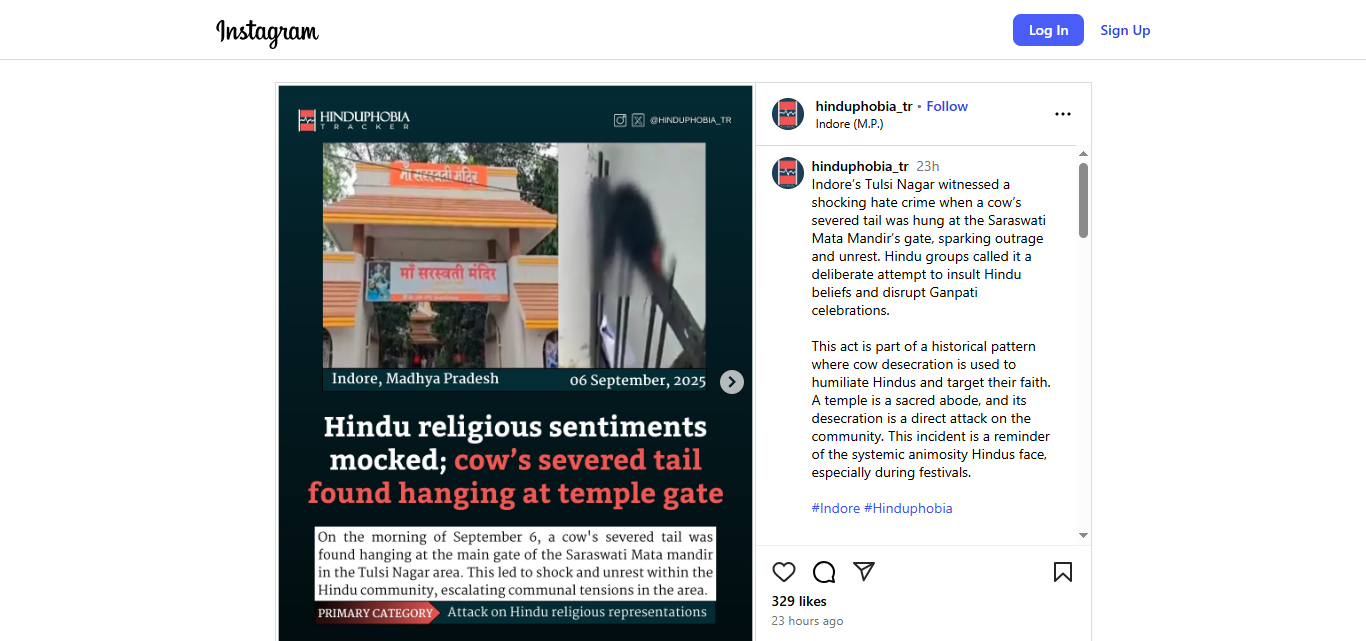Image resolution: width=1366 pixels, height=641 pixels.
Task: Open the #Indore hashtag
Action: pos(836,508)
